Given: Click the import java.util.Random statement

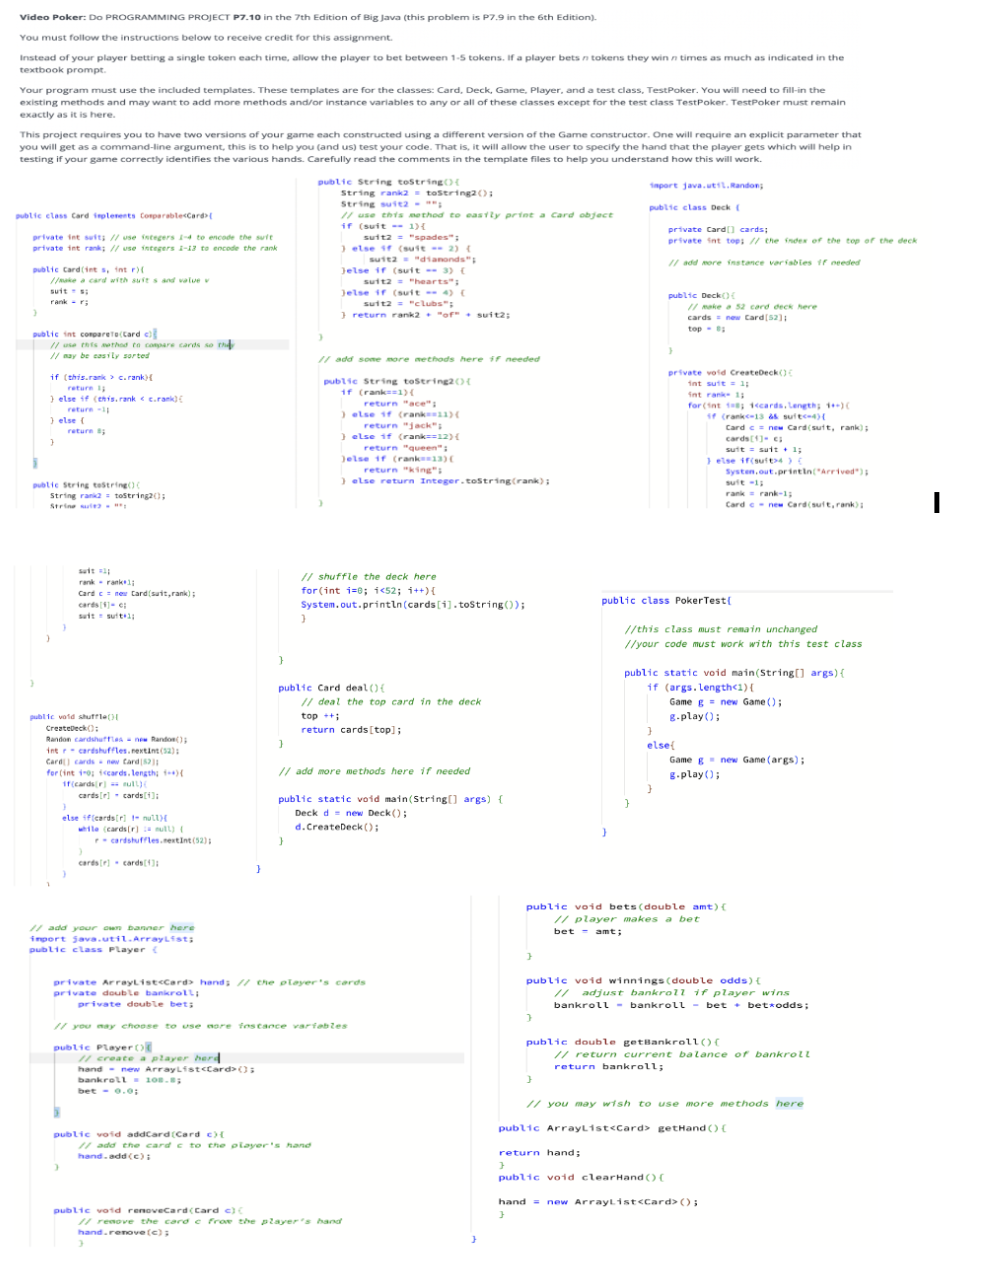Looking at the screenshot, I should click(707, 184).
